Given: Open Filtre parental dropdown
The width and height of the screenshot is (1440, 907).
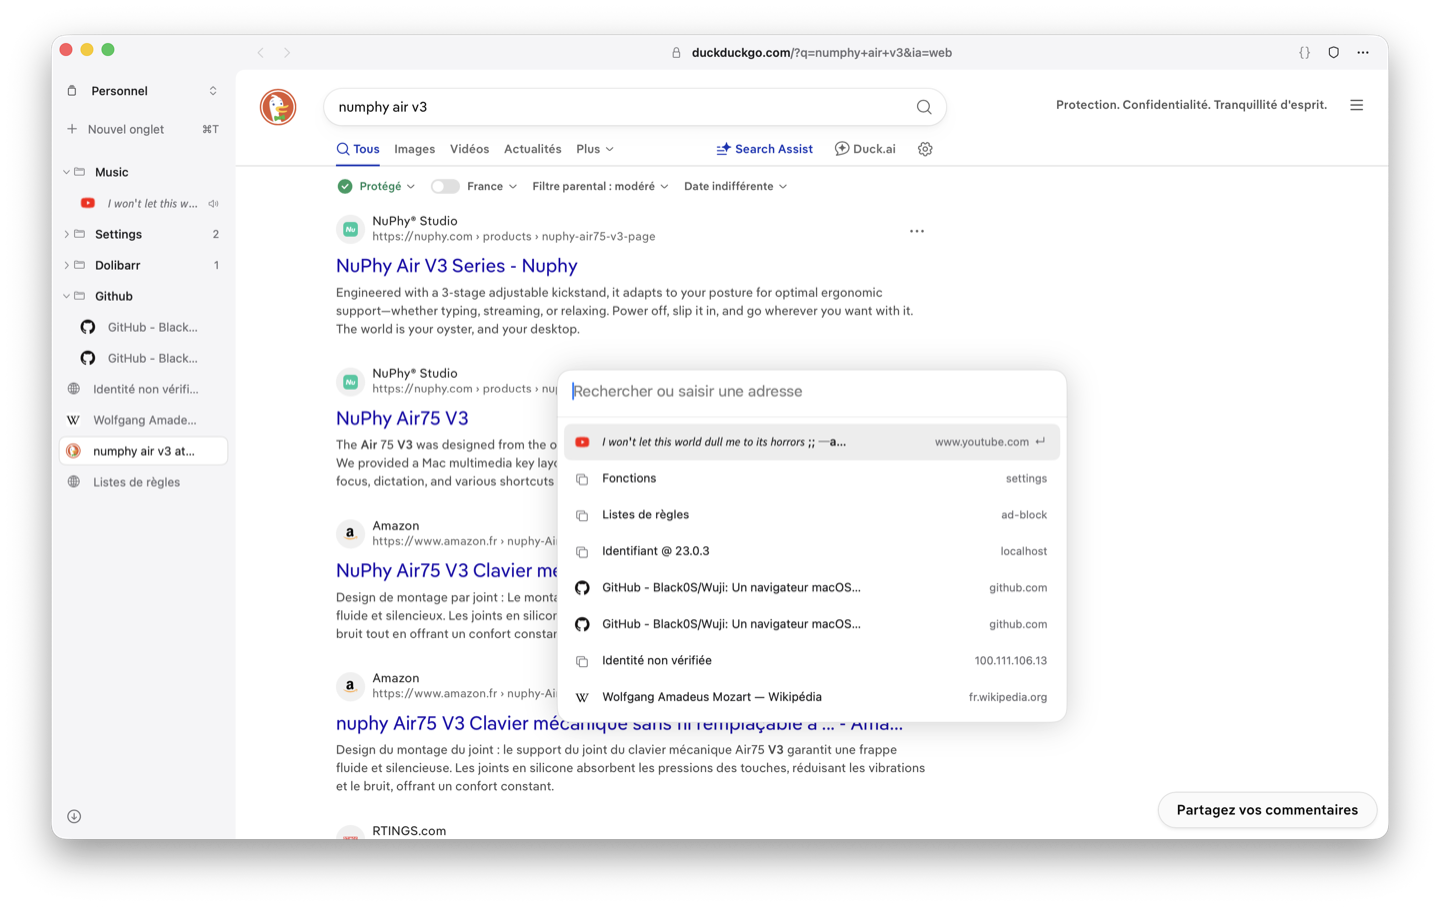Looking at the screenshot, I should 600,187.
